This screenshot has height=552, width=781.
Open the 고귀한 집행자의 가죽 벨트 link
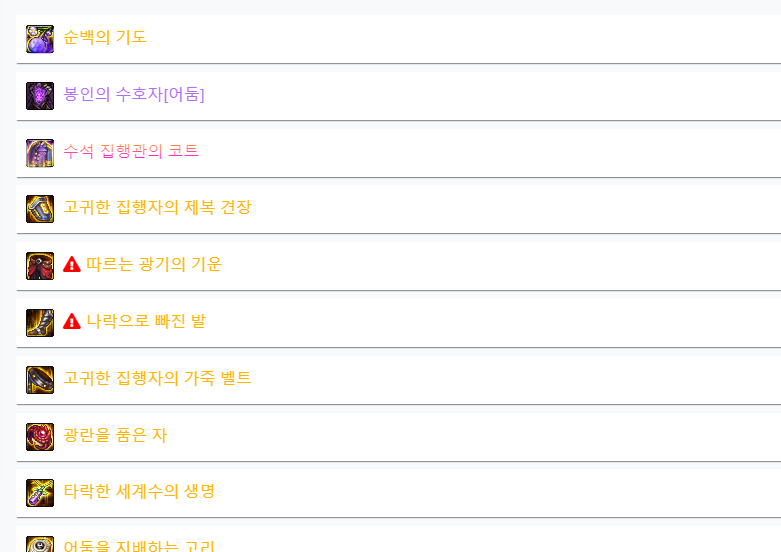(157, 378)
